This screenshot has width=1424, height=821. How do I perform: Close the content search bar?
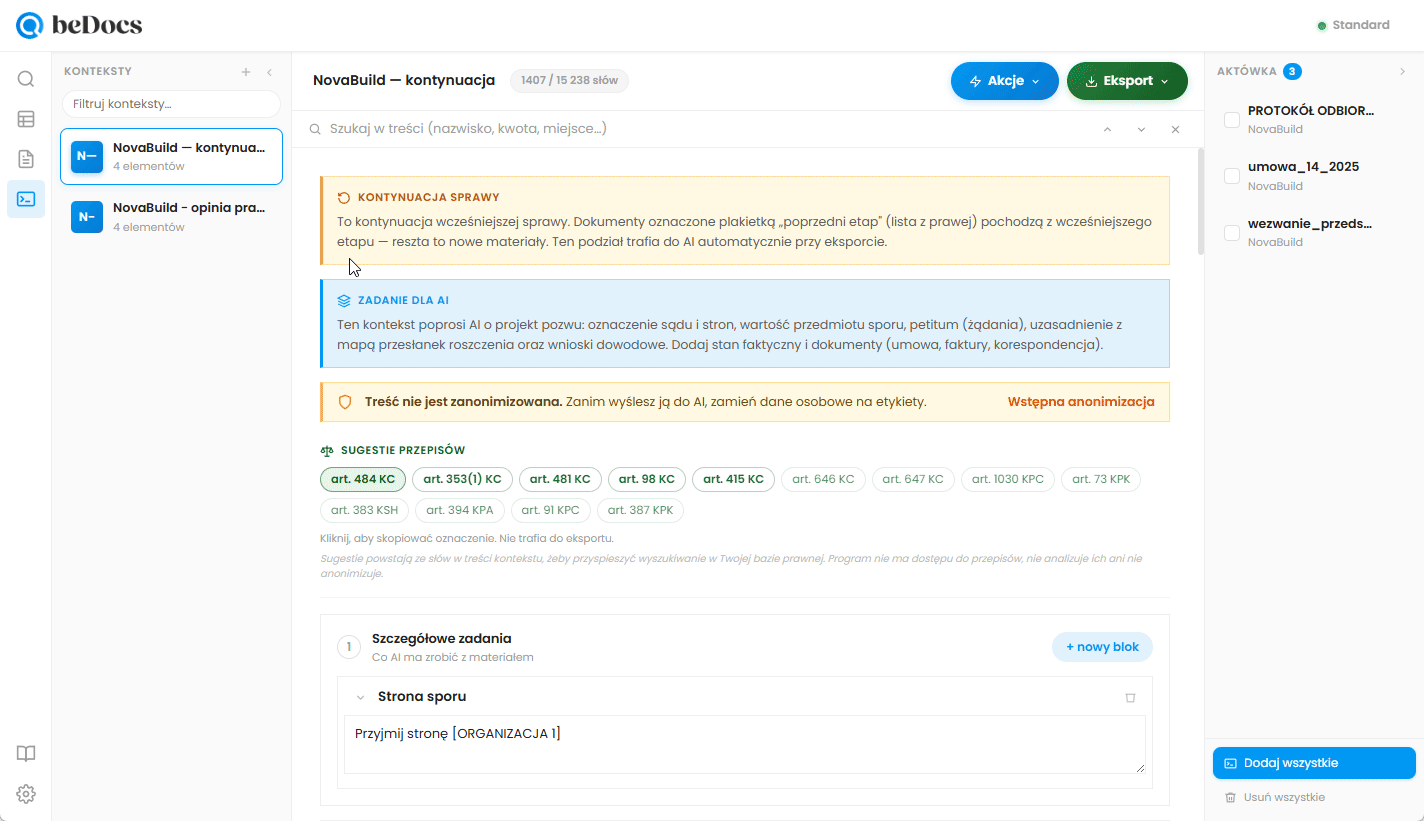coord(1175,129)
